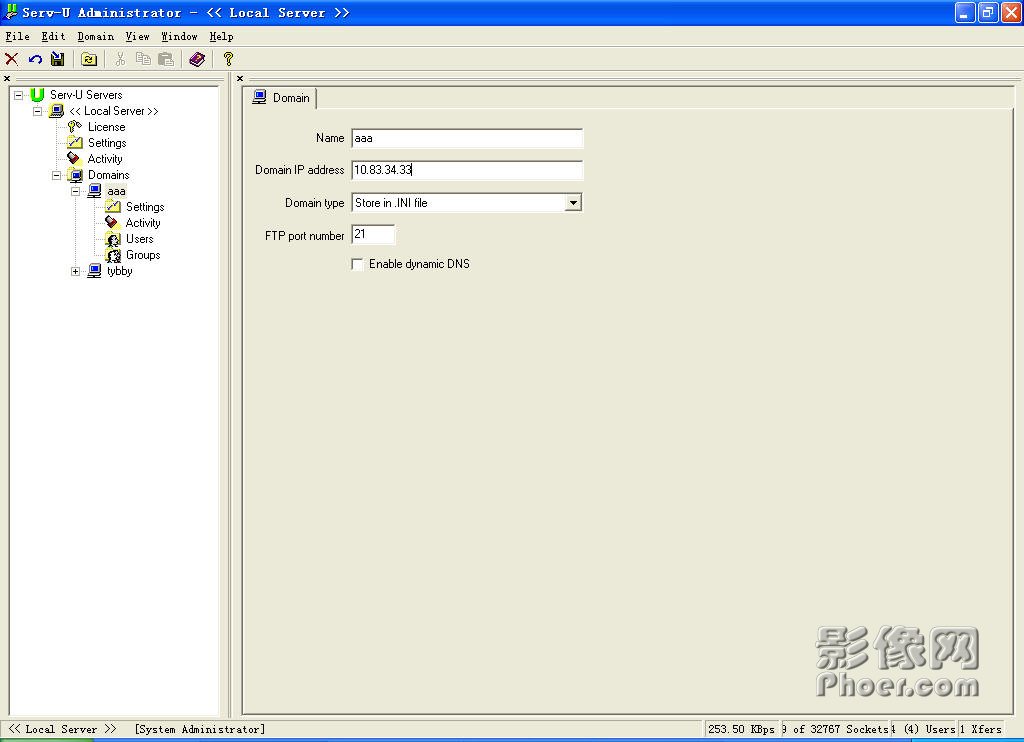
Task: Close the right Domain pane
Action: [240, 78]
